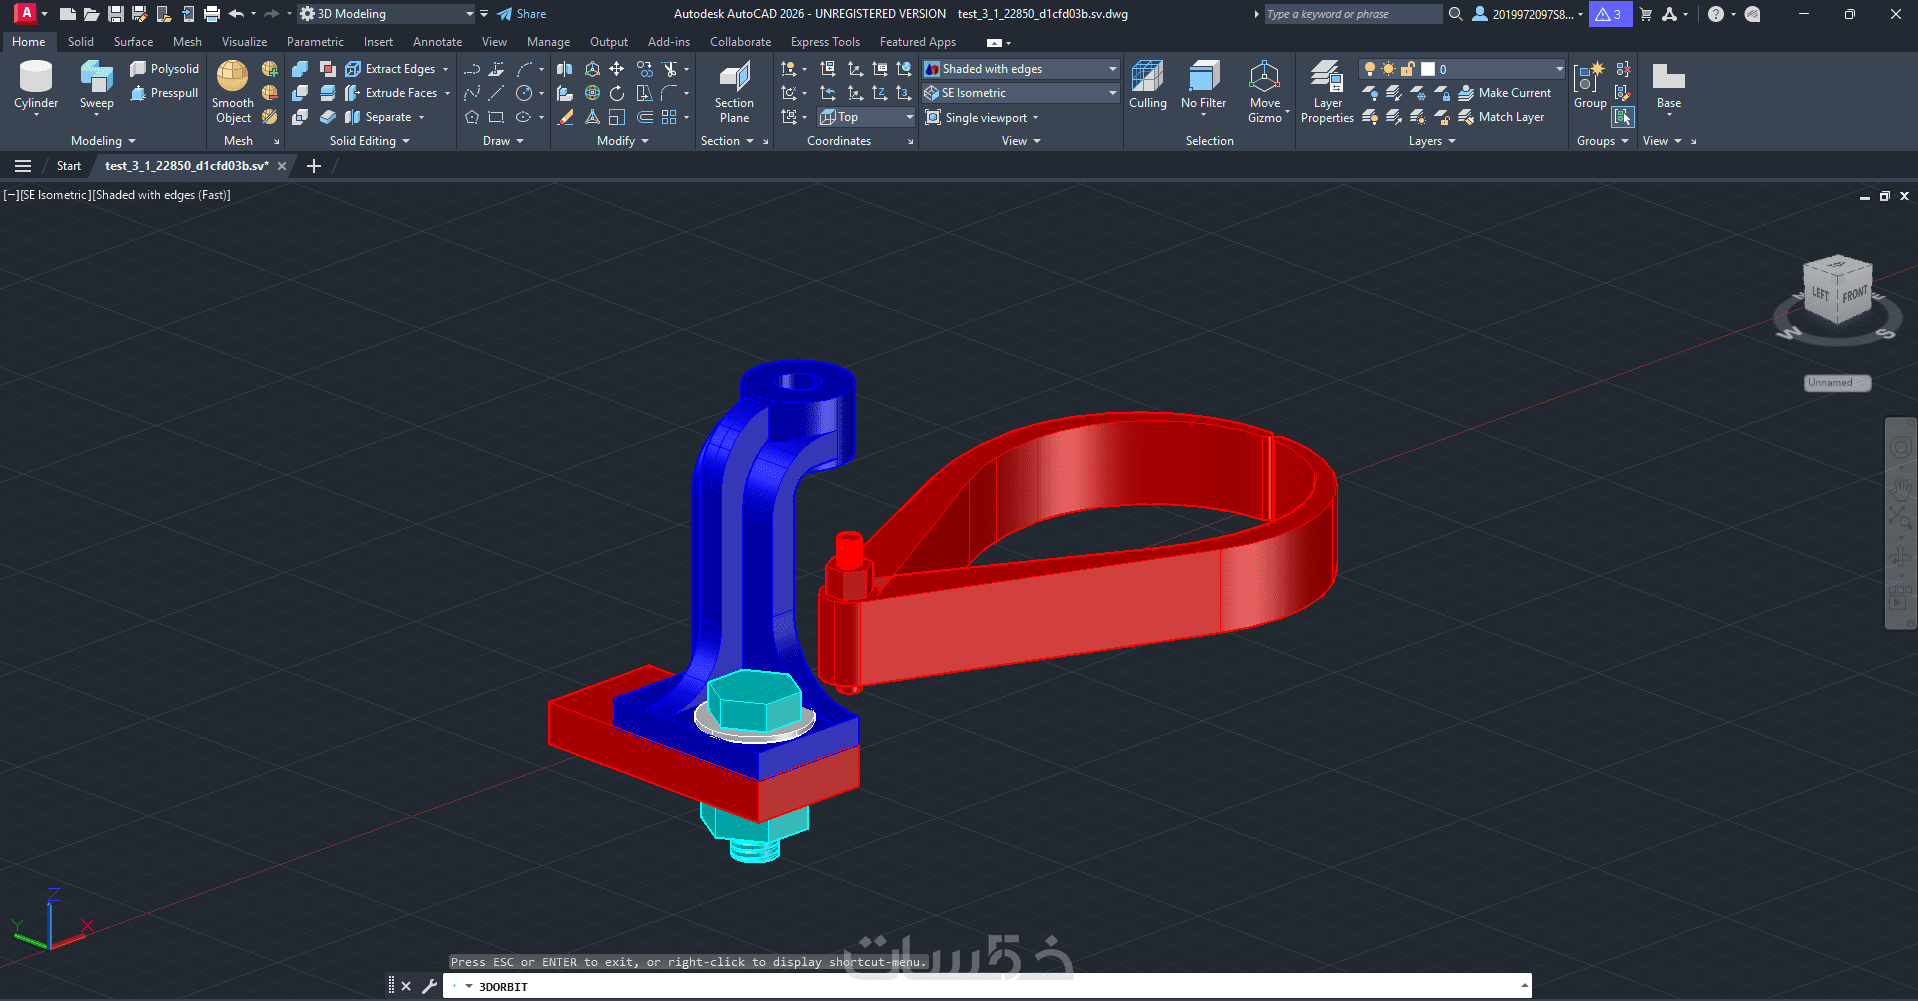The width and height of the screenshot is (1918, 1001).
Task: Add a new drawing tab with plus
Action: point(314,166)
